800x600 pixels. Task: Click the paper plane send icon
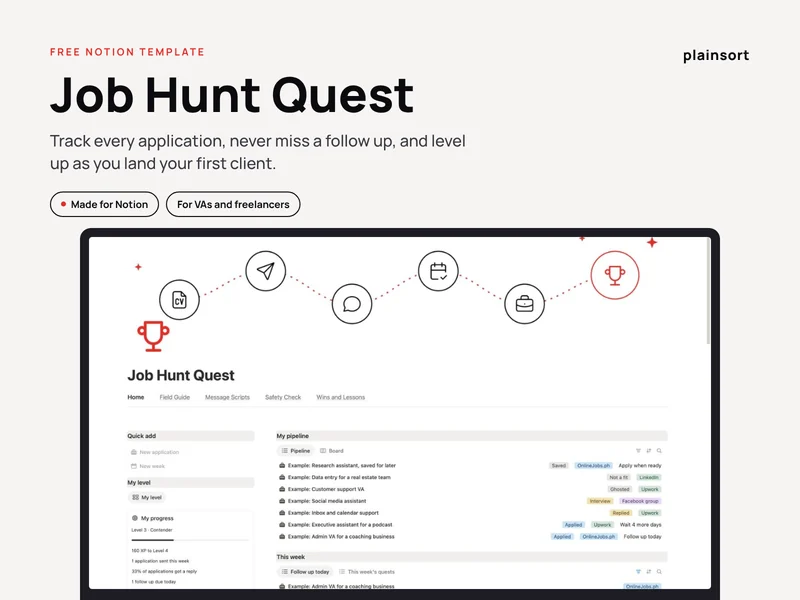tap(265, 271)
